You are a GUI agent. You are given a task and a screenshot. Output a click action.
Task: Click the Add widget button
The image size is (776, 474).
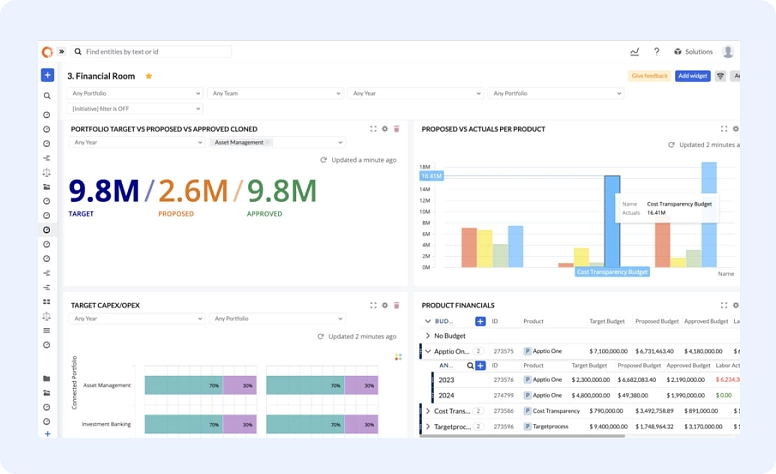(x=692, y=76)
